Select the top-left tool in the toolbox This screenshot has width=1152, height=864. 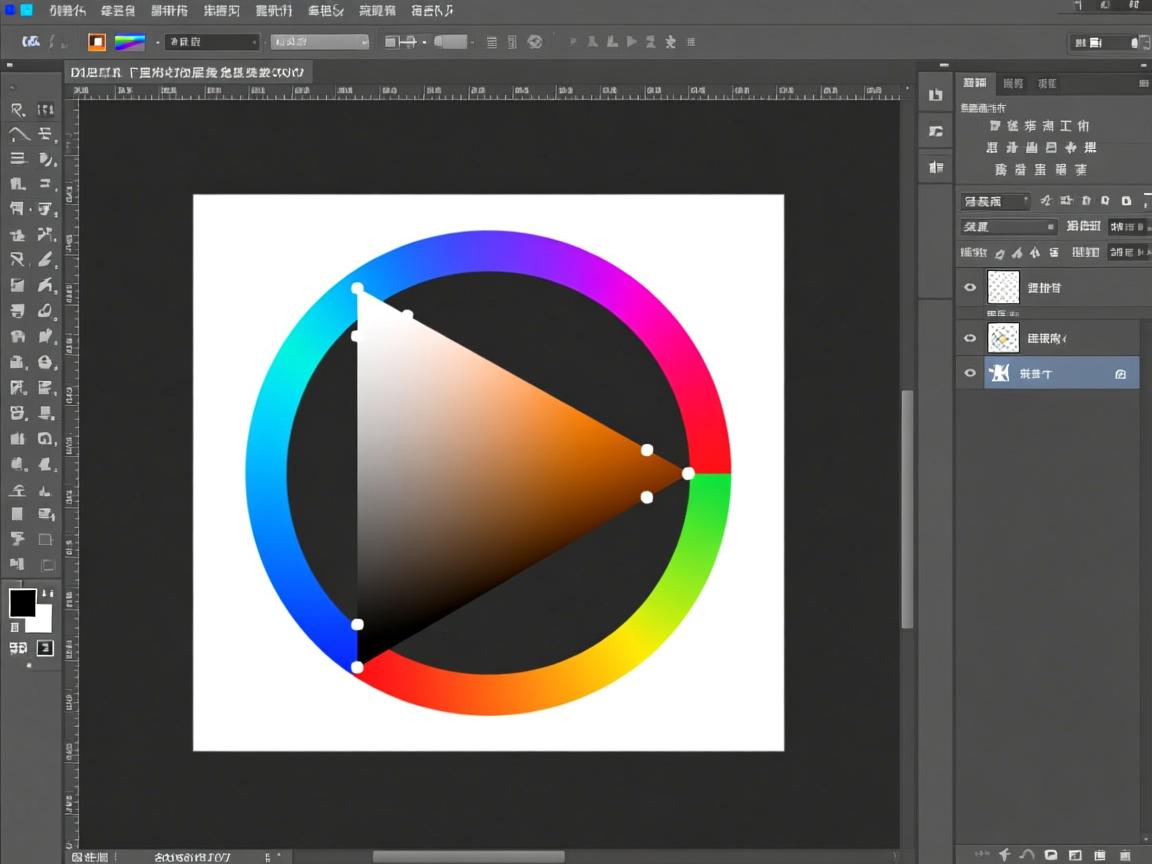(18, 110)
